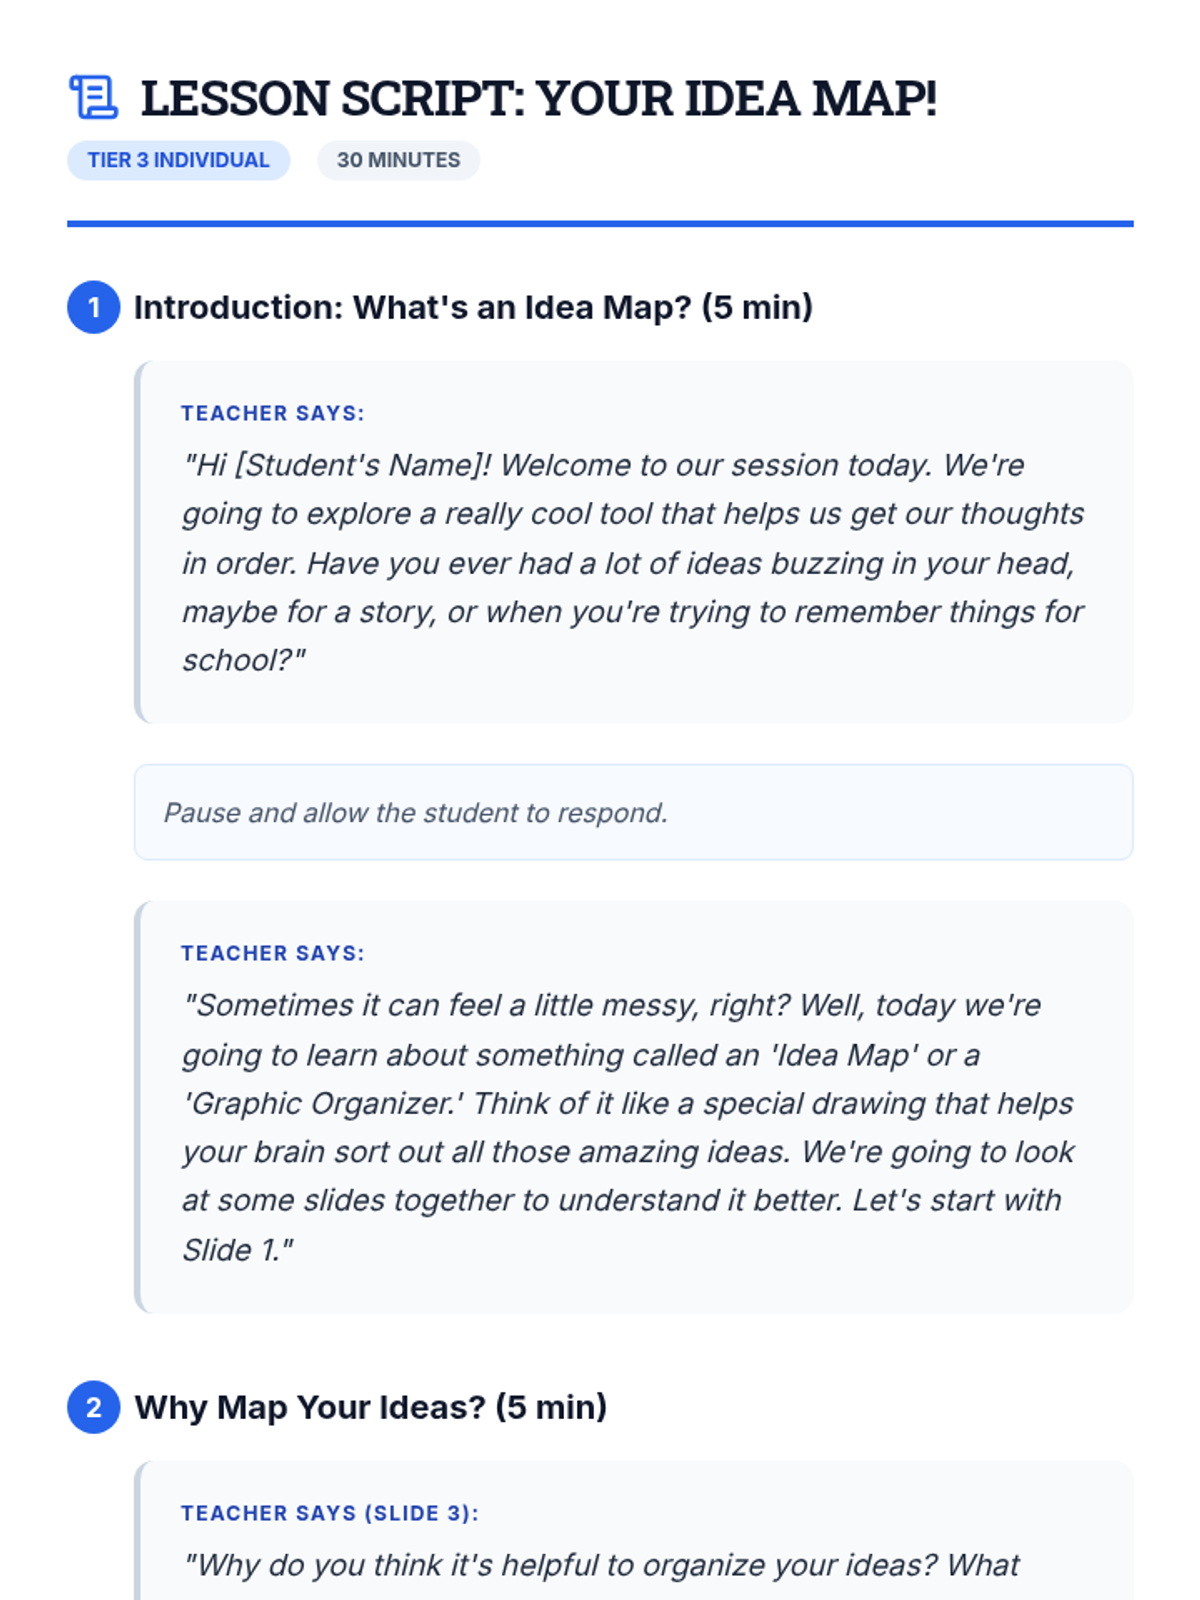Click the scroll document icon beside the title
This screenshot has width=1200, height=1600.
pos(93,97)
